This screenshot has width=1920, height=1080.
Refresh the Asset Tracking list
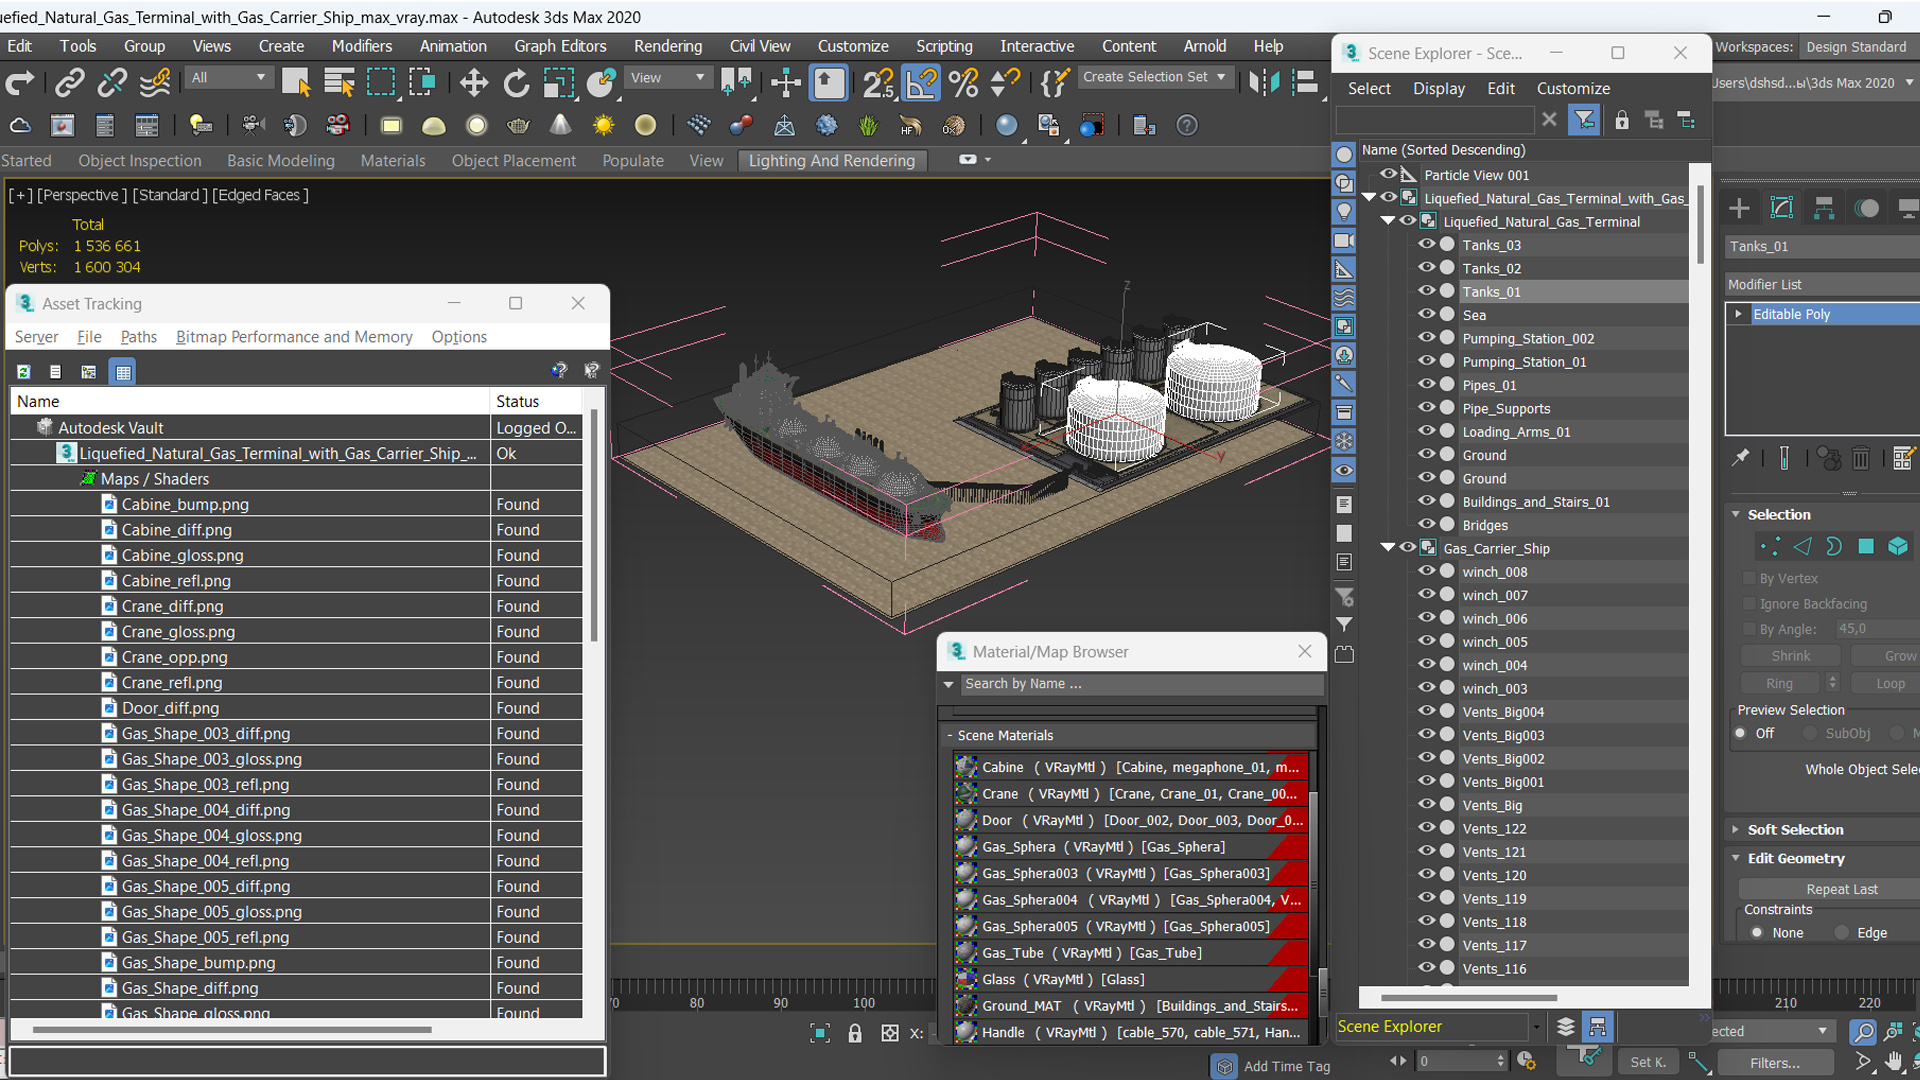24,372
